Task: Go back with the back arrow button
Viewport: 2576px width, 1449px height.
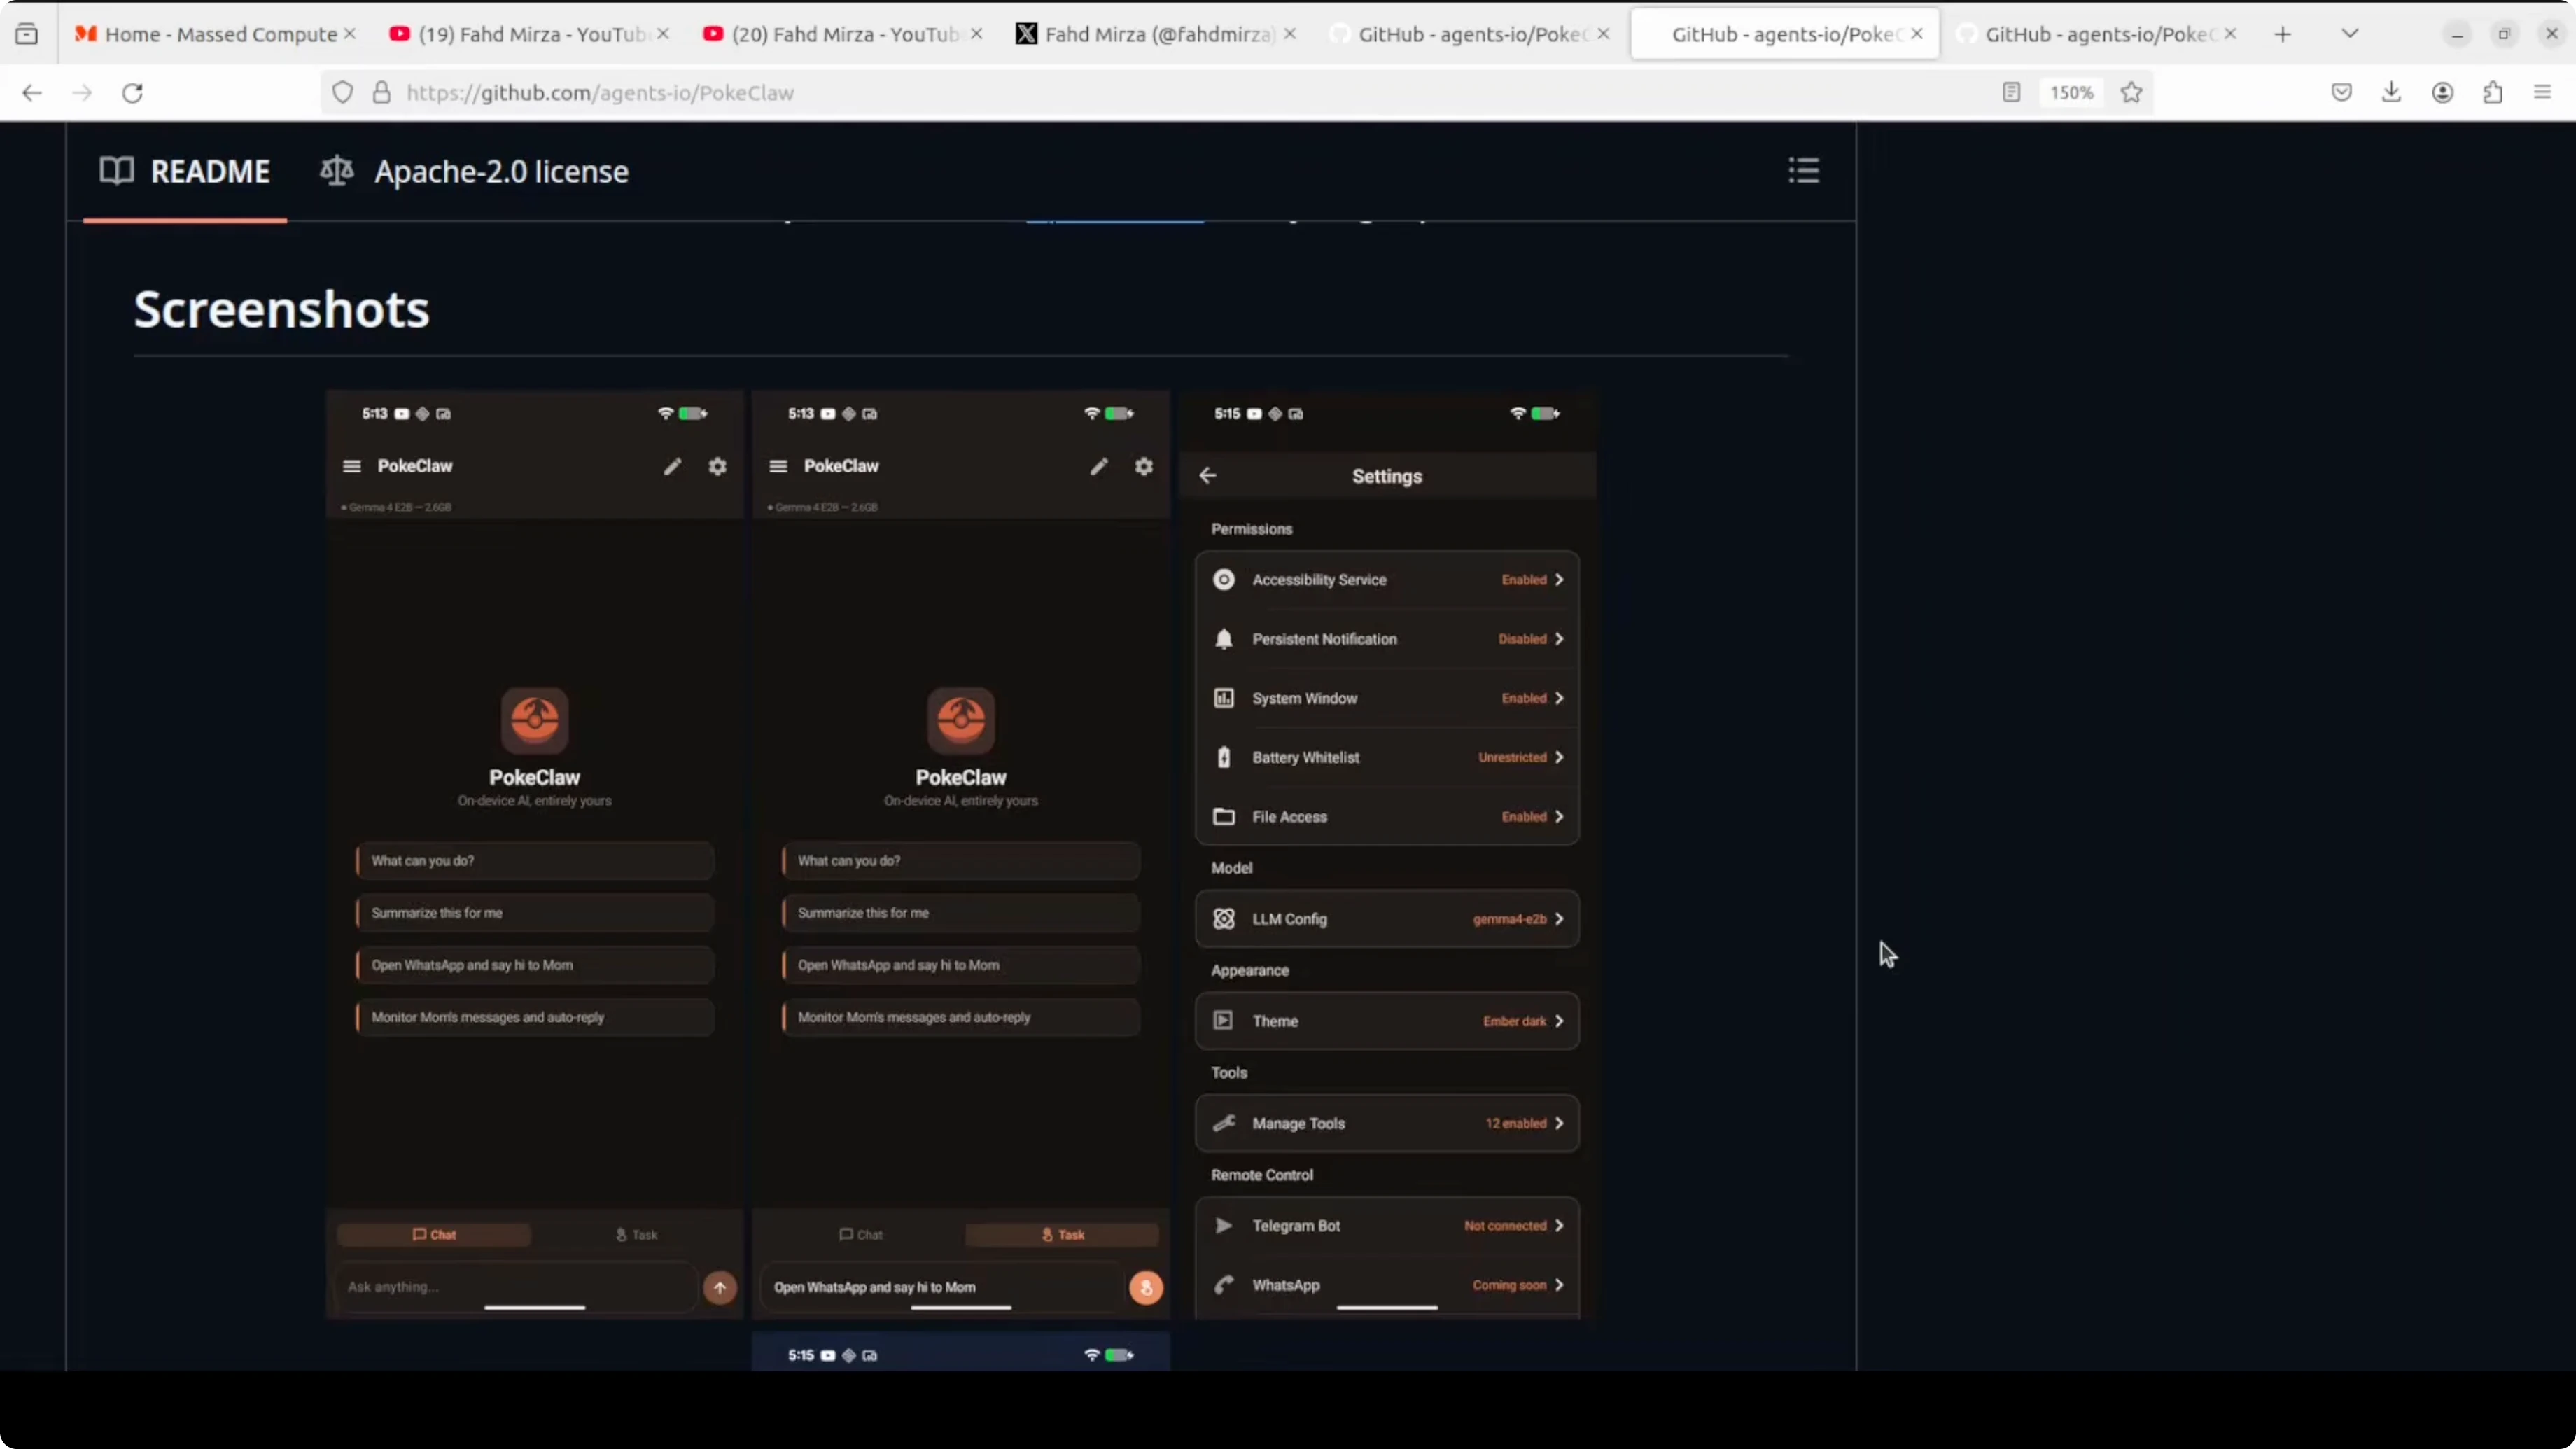Action: click(32, 93)
